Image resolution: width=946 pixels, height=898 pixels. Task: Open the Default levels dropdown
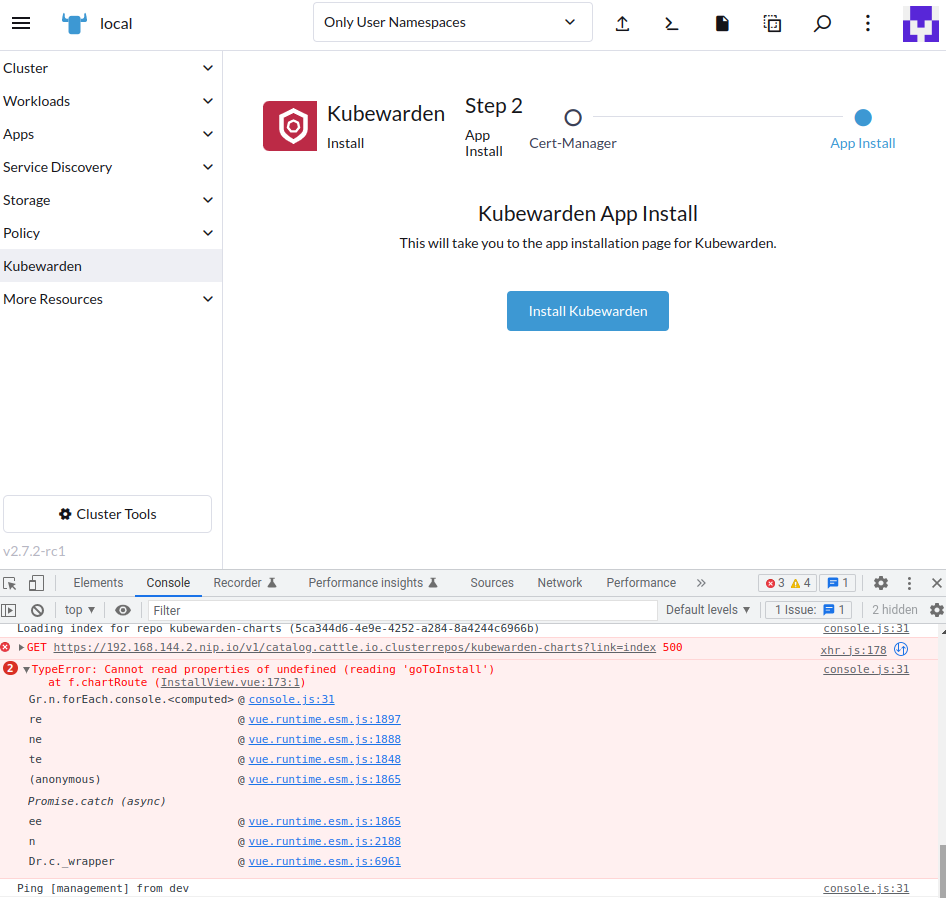[x=707, y=609]
